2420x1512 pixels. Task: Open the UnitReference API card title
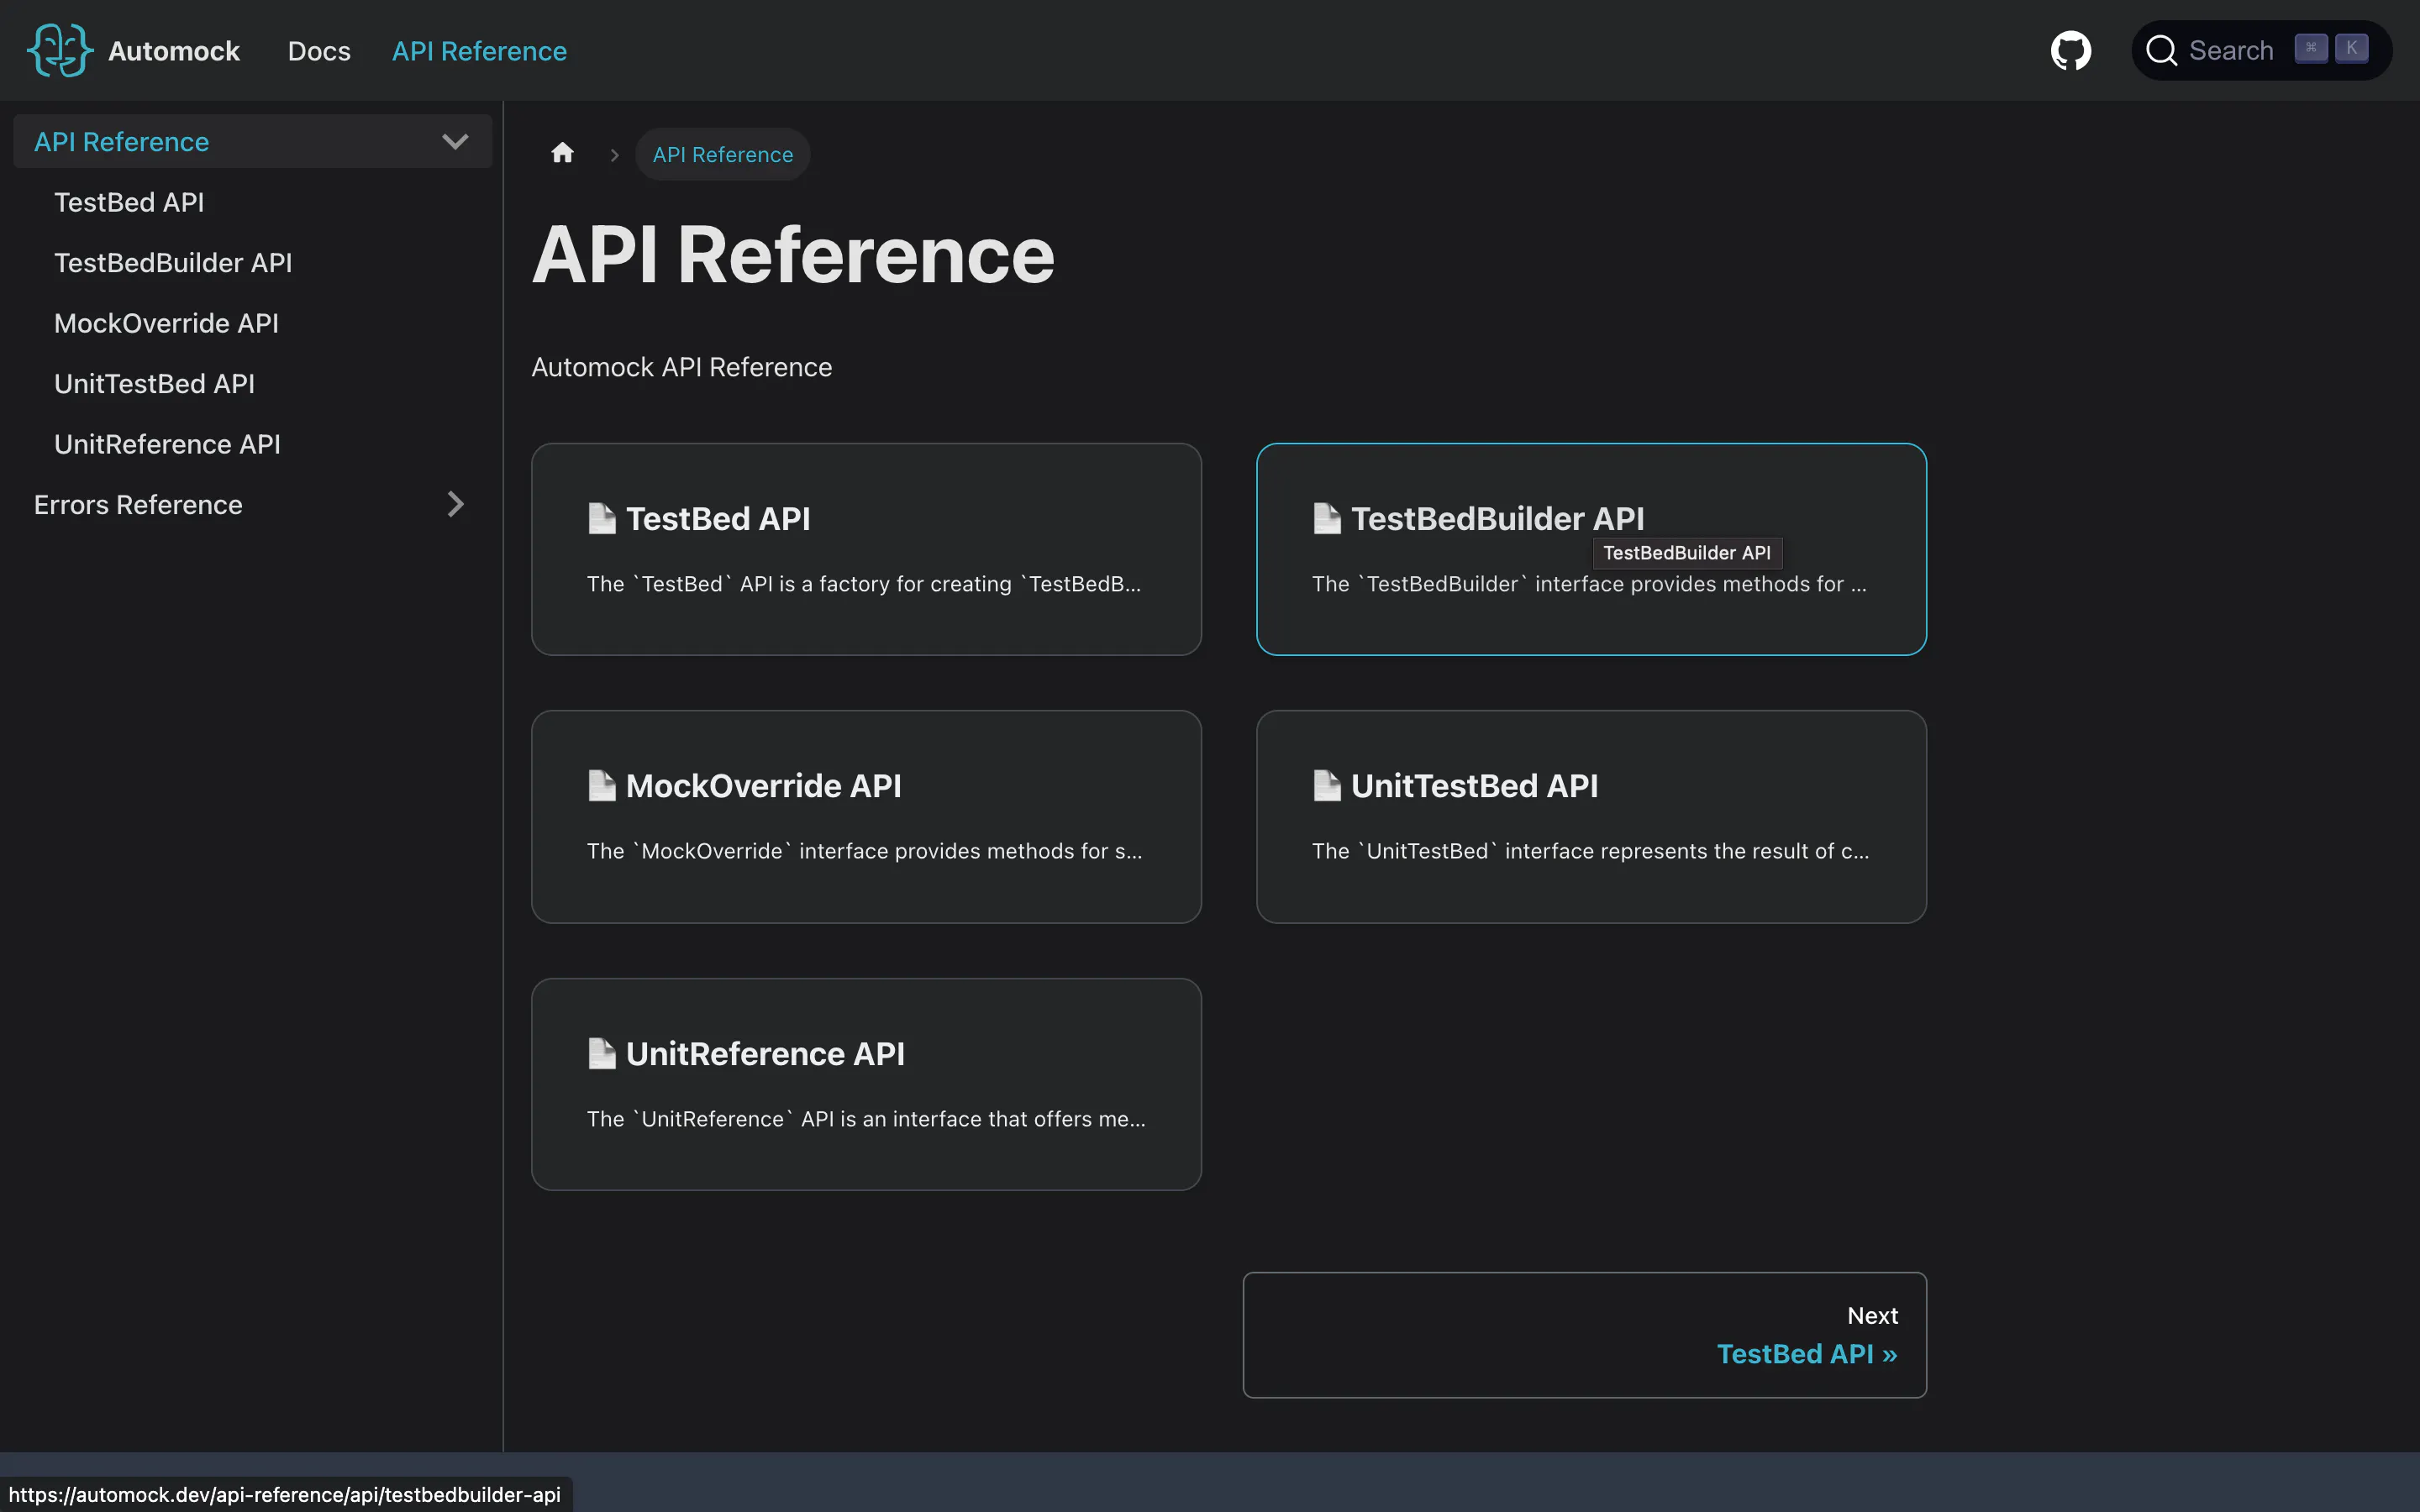pyautogui.click(x=765, y=1053)
